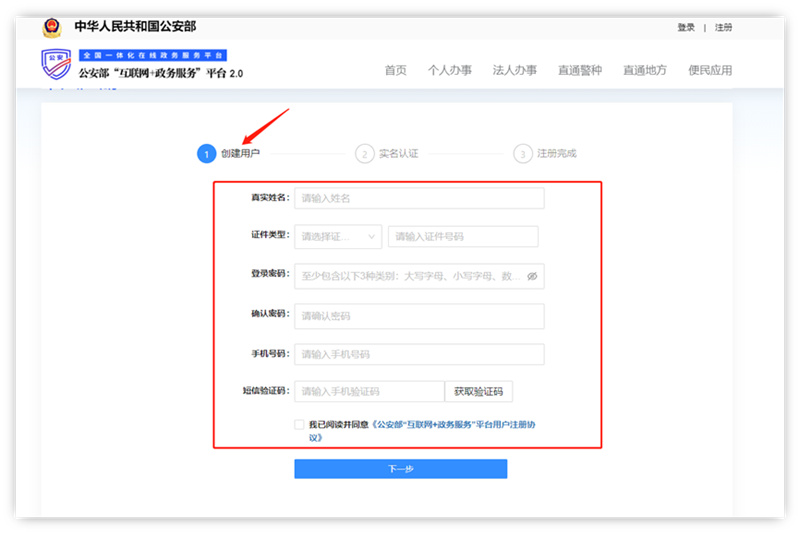Image resolution: width=800 pixels, height=535 pixels.
Task: Open the platform 用户注册协议 link
Action: coord(454,425)
